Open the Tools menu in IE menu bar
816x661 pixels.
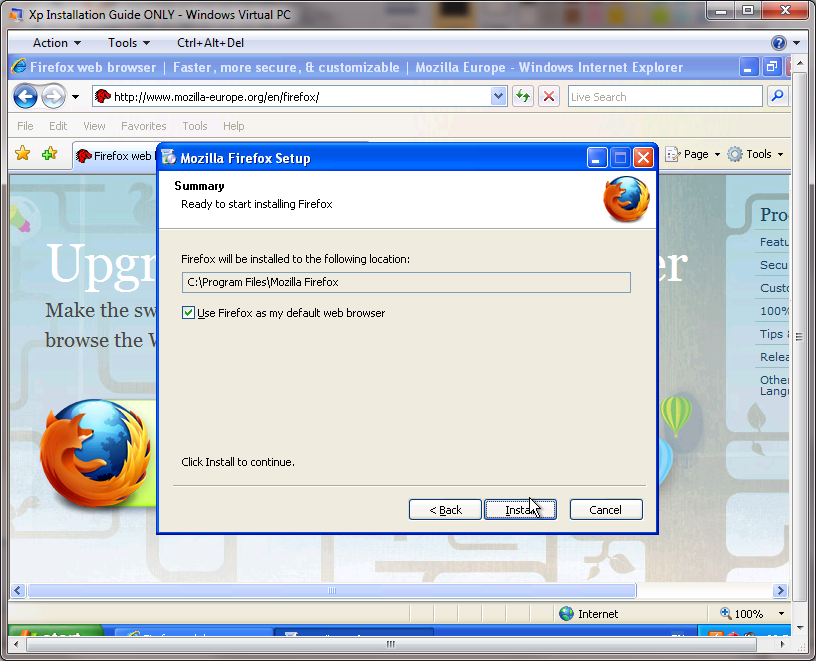coord(195,126)
